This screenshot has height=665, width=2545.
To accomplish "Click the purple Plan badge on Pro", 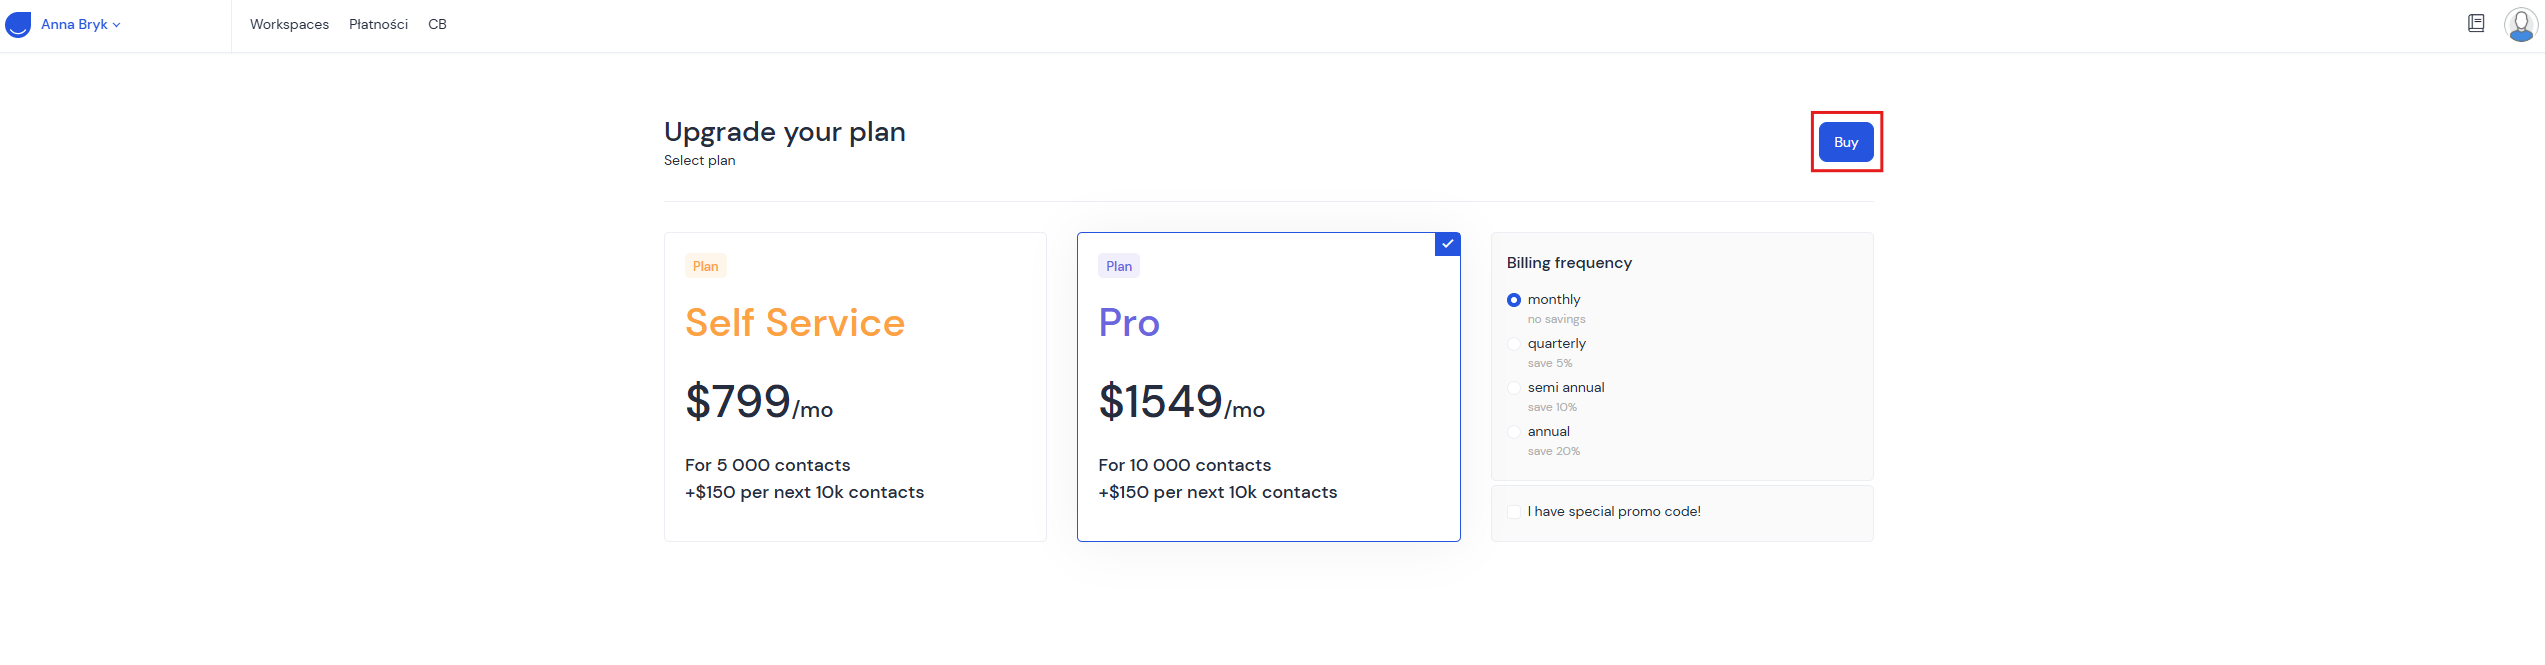I will [1118, 266].
